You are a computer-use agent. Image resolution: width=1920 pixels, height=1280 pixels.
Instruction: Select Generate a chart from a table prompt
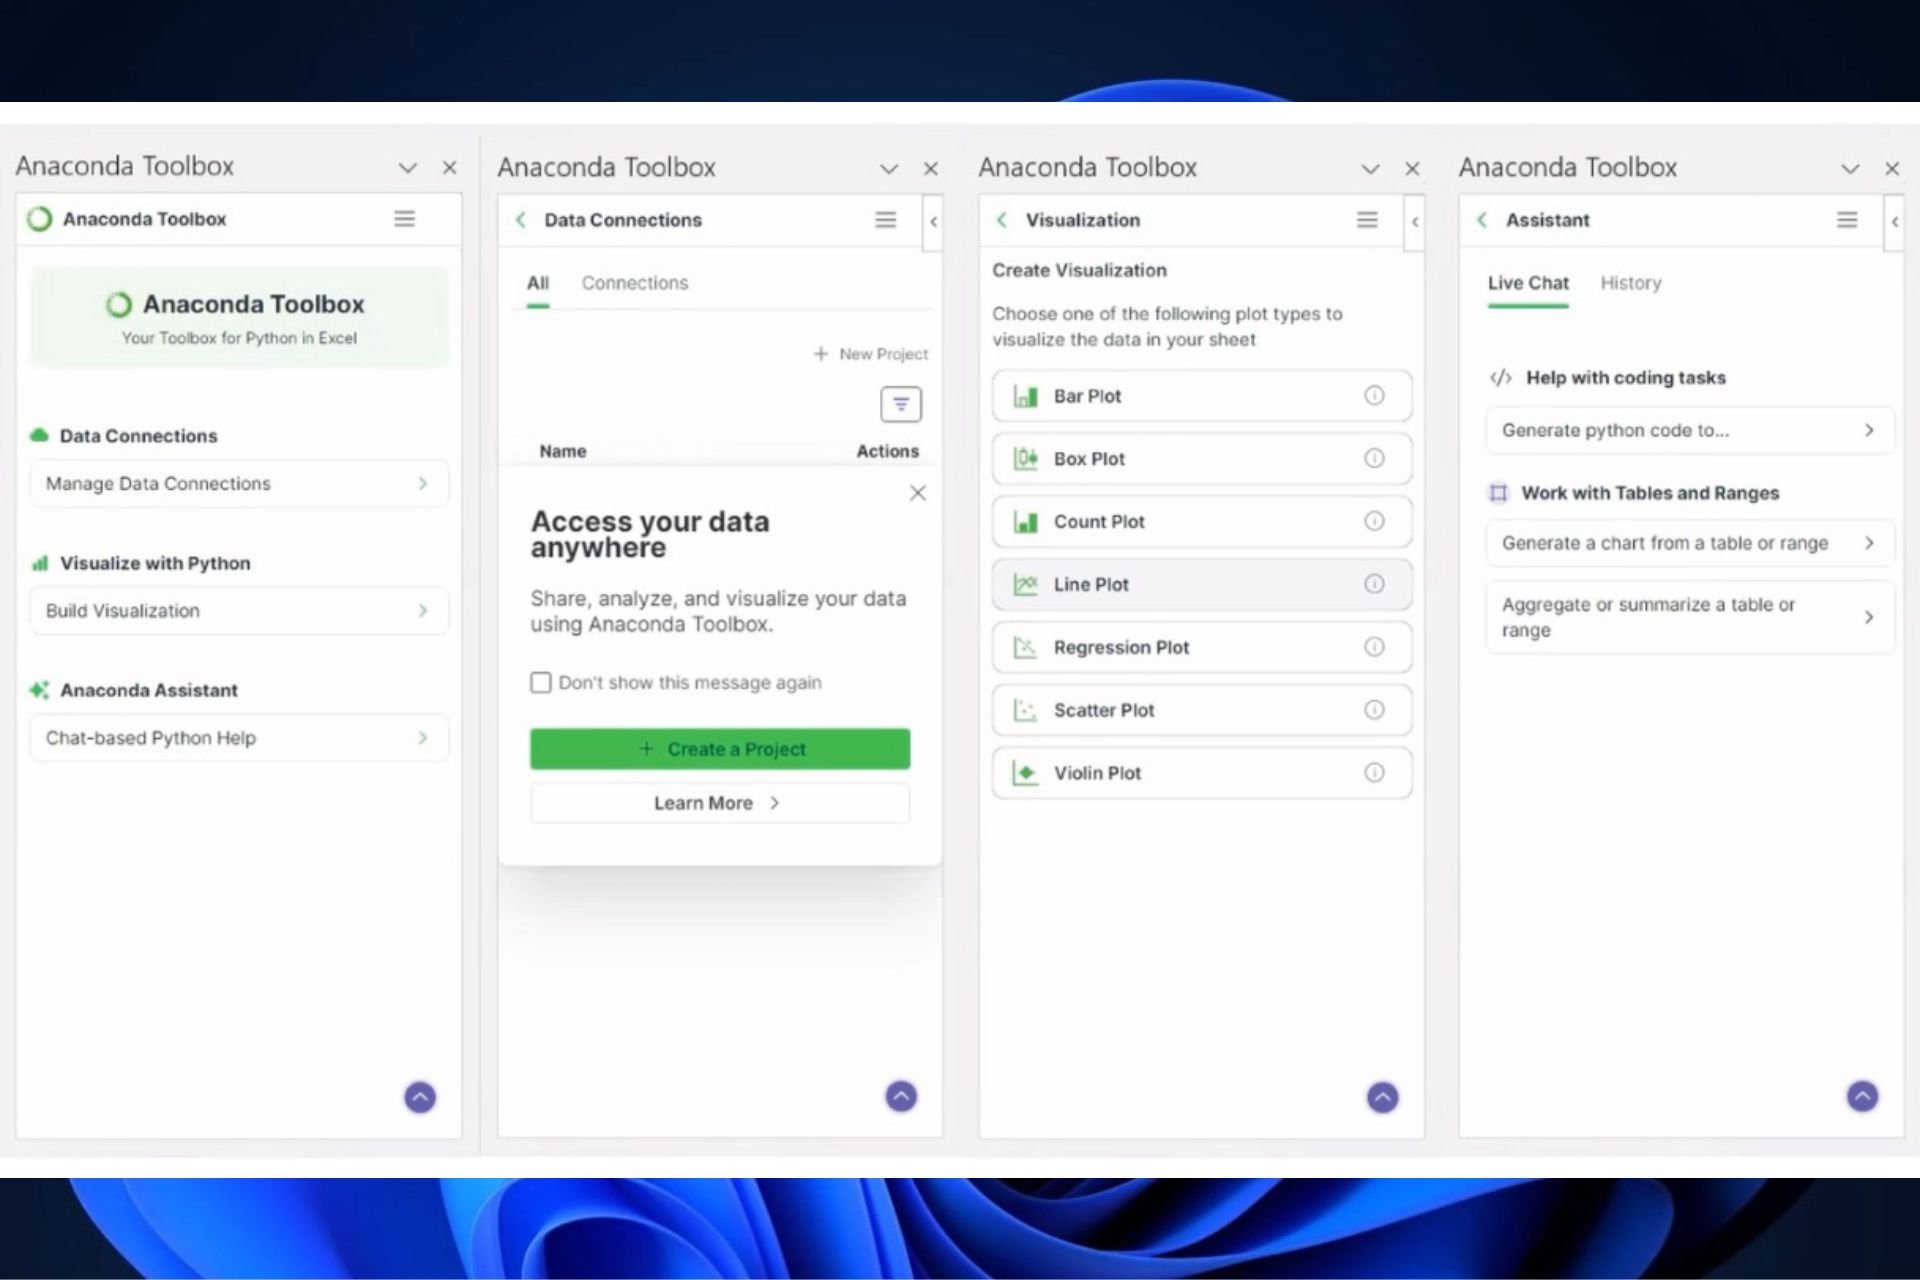pyautogui.click(x=1689, y=543)
